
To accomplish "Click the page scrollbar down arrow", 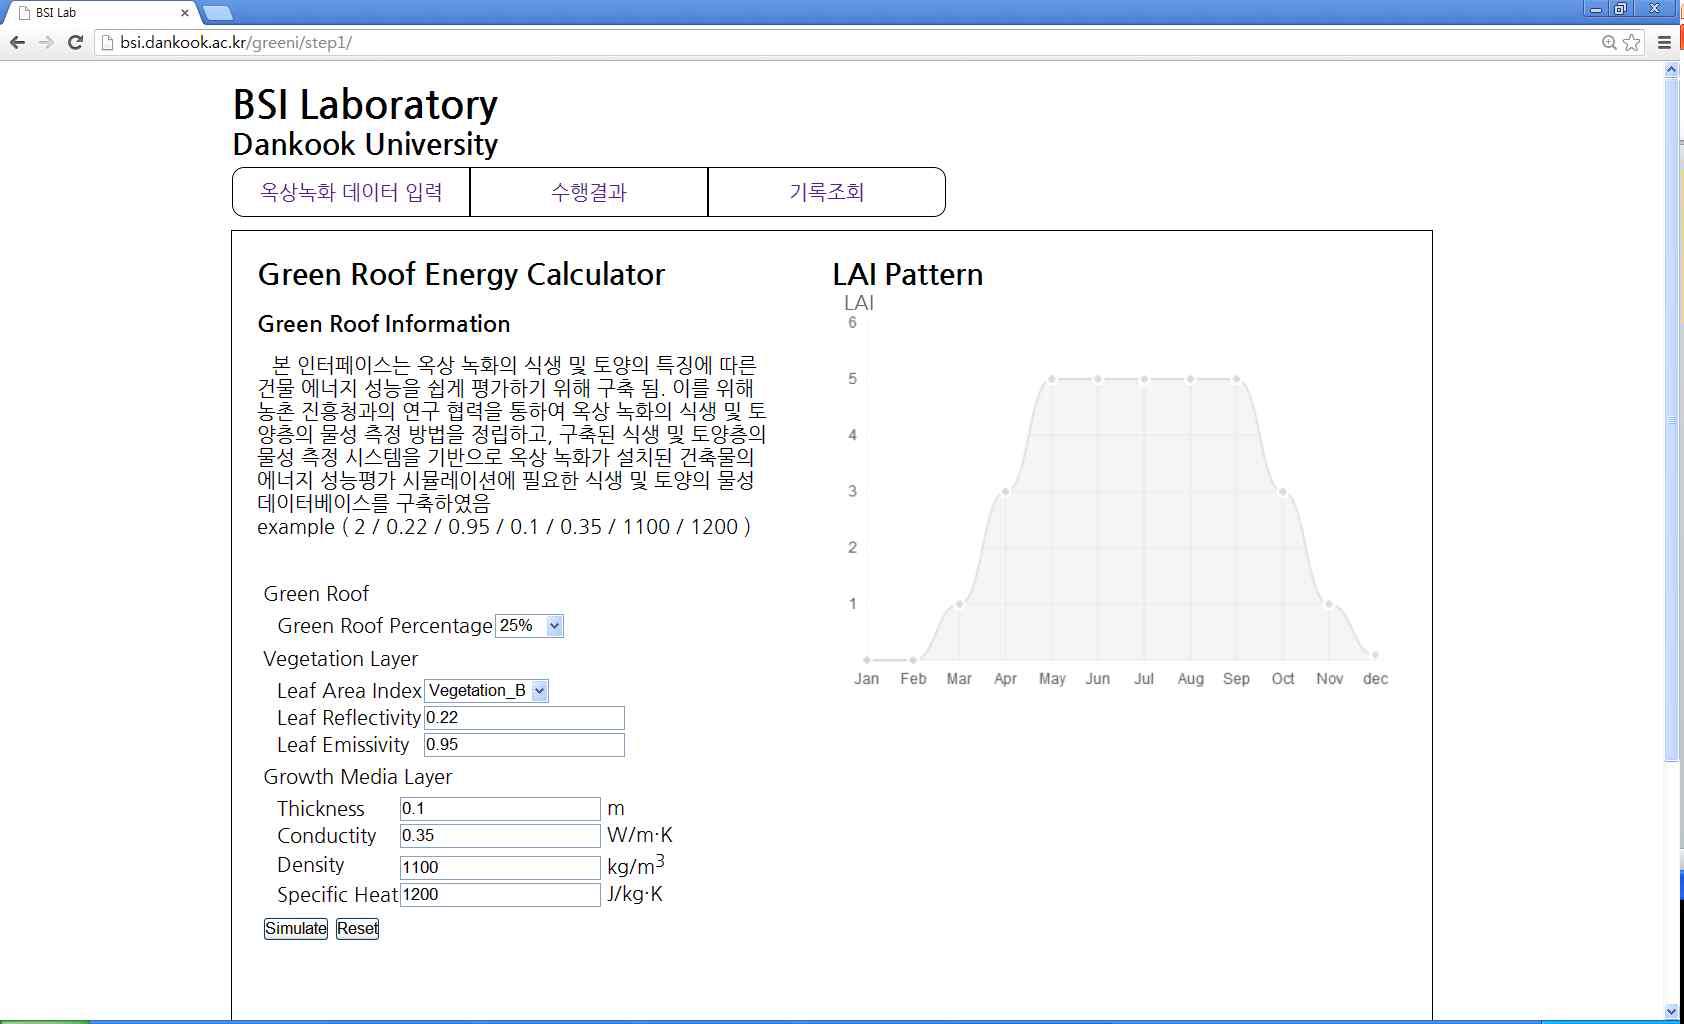I will tap(1671, 1012).
